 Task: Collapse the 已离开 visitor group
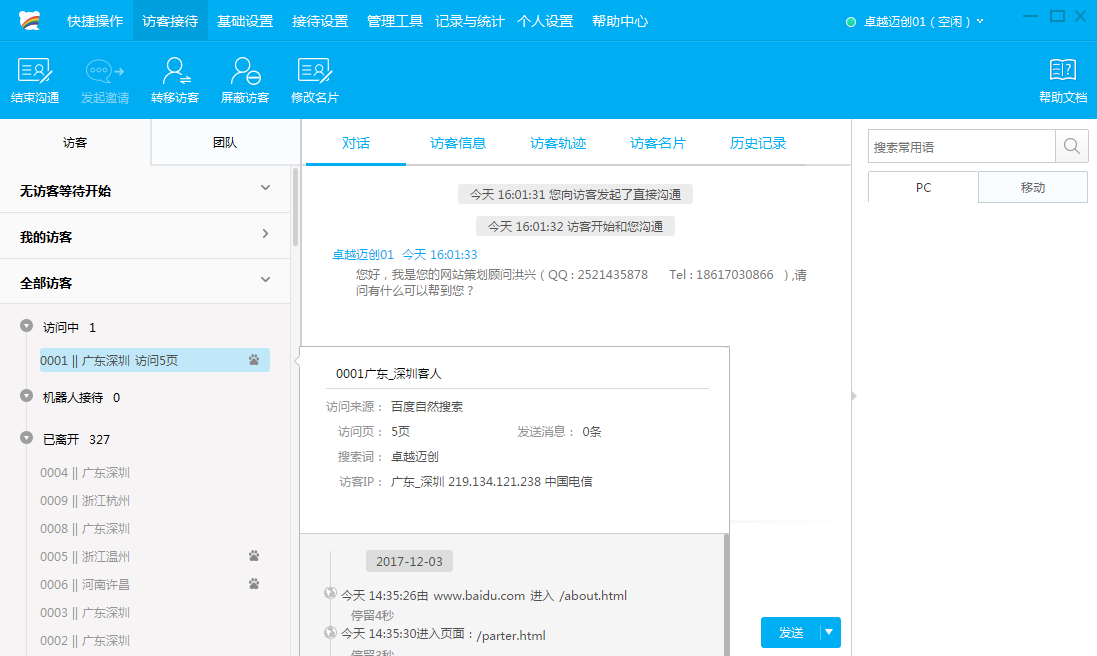pos(26,438)
